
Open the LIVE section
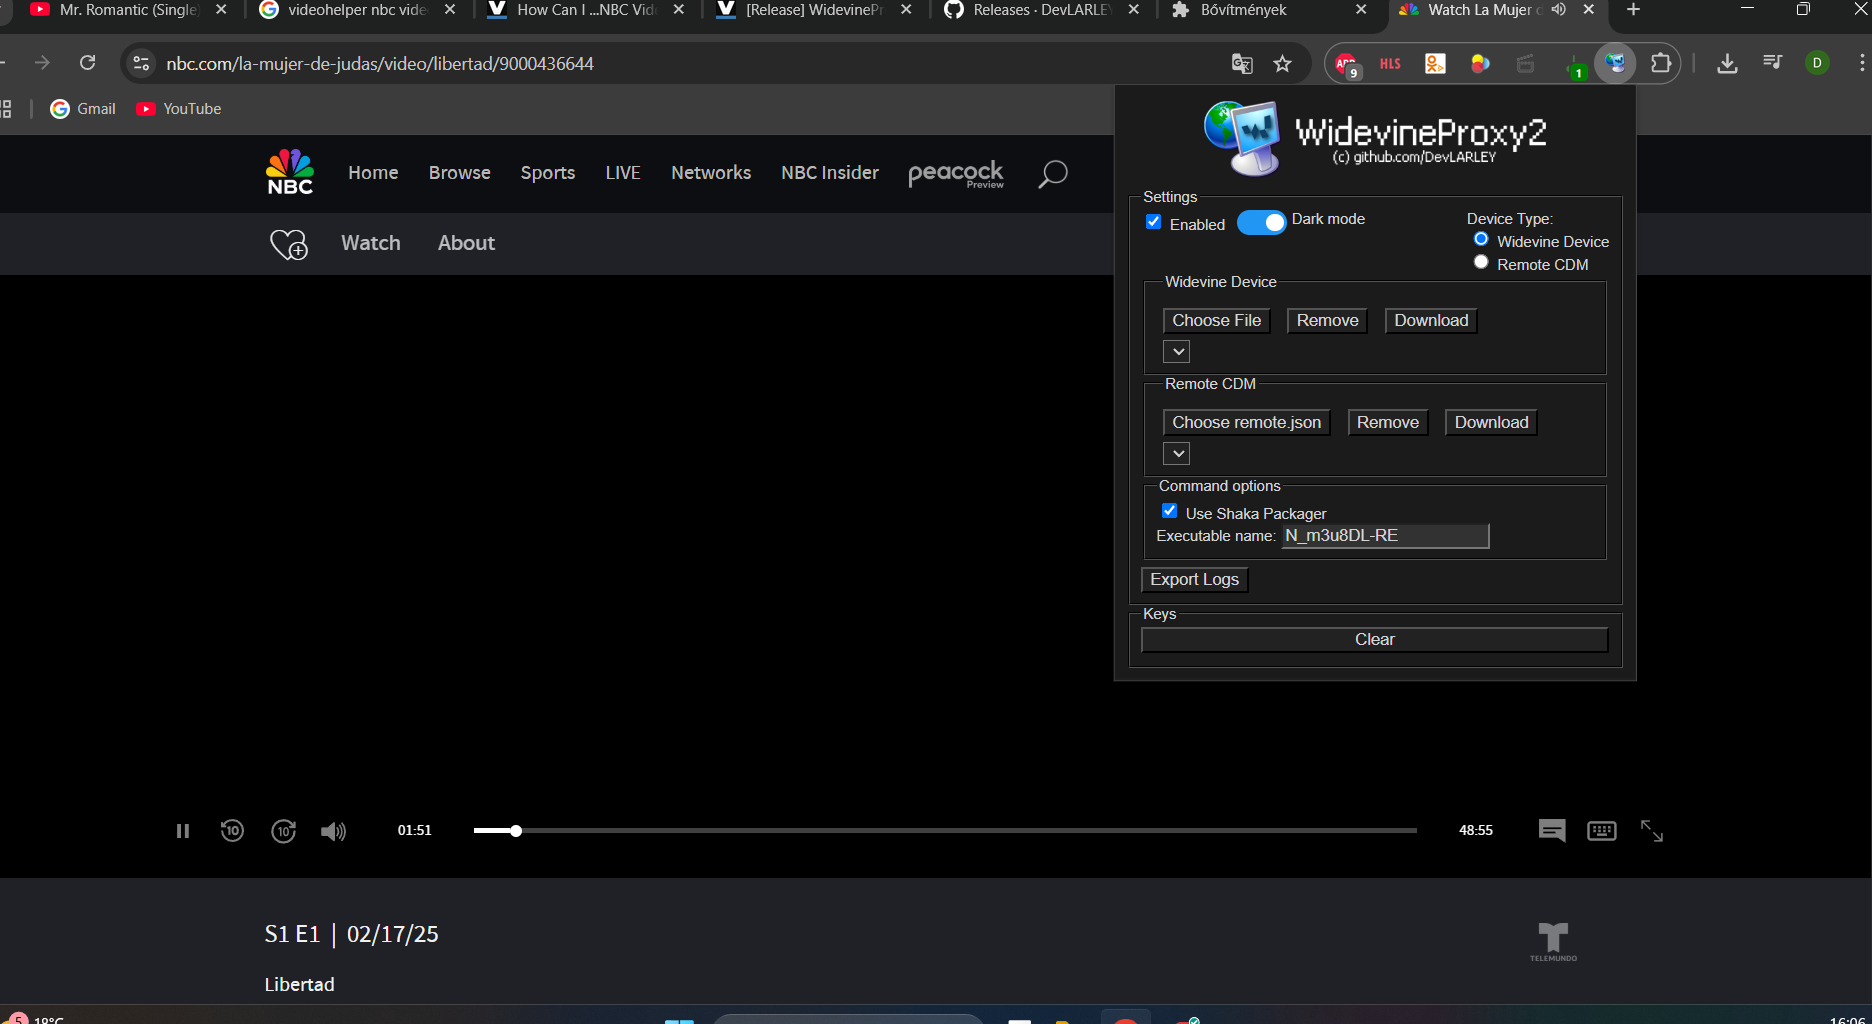coord(623,173)
